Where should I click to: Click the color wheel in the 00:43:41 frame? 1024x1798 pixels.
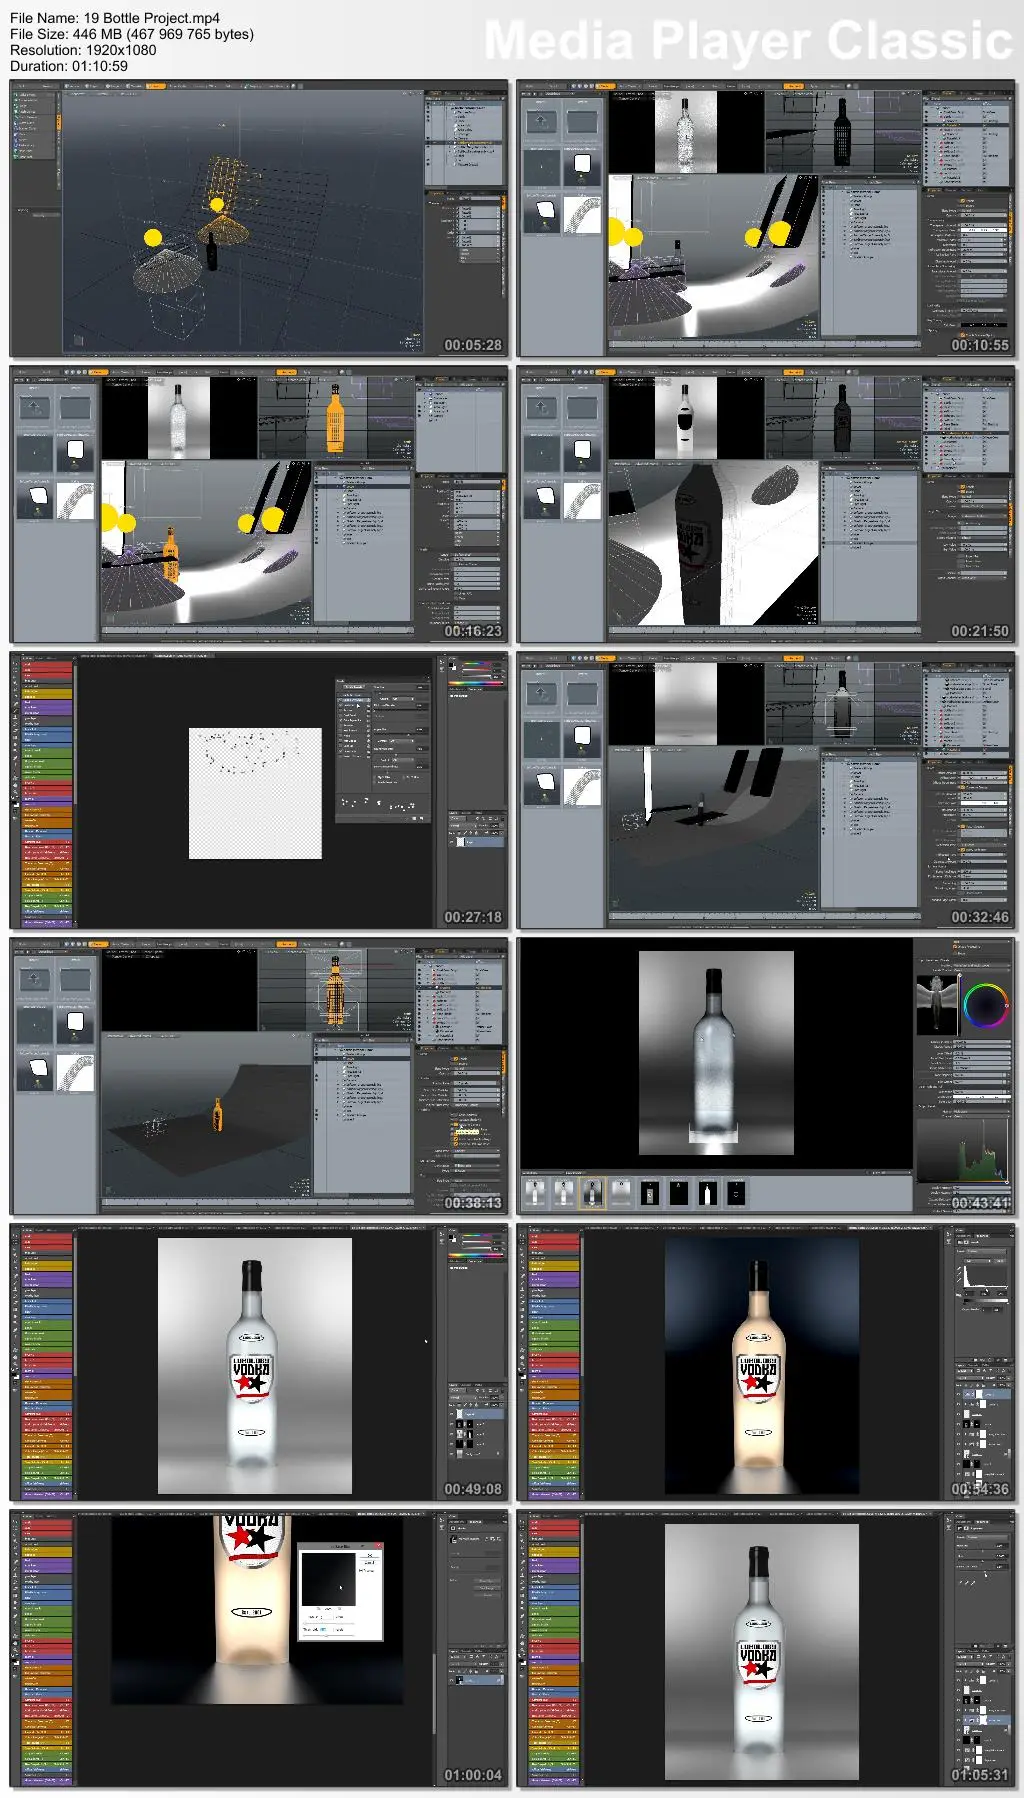(x=986, y=1007)
